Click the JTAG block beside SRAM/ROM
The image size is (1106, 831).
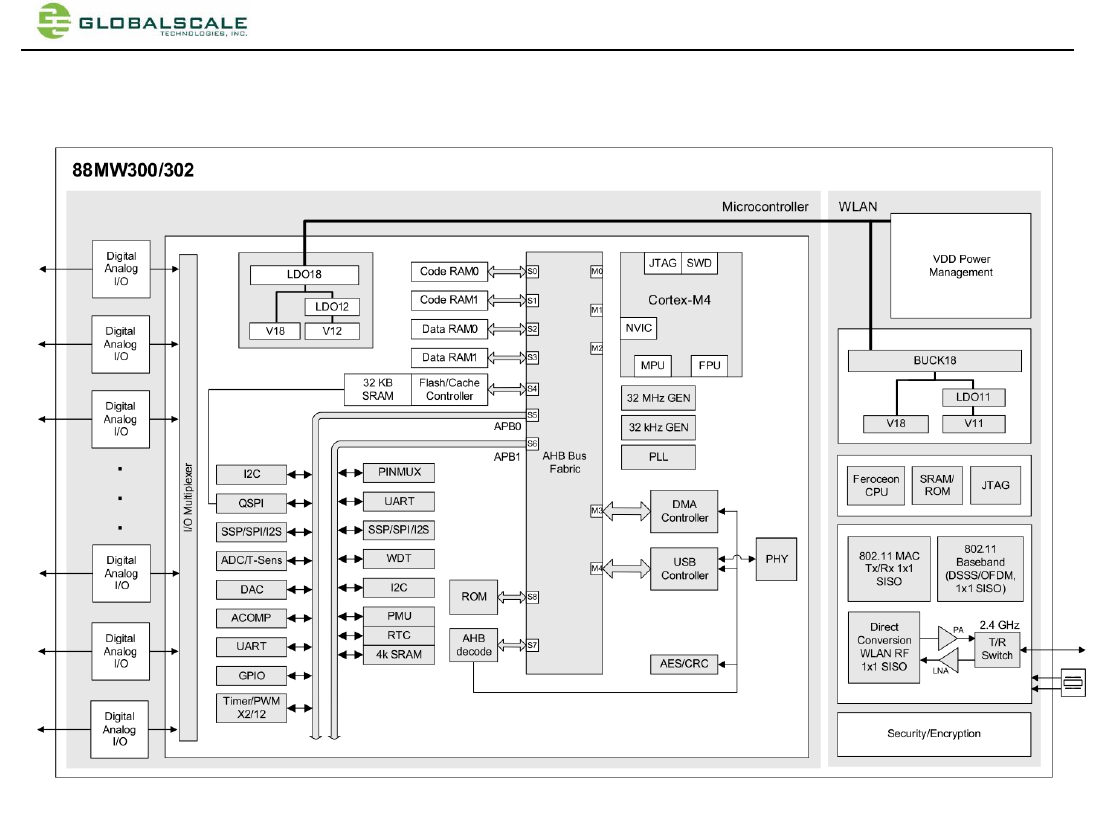995,485
